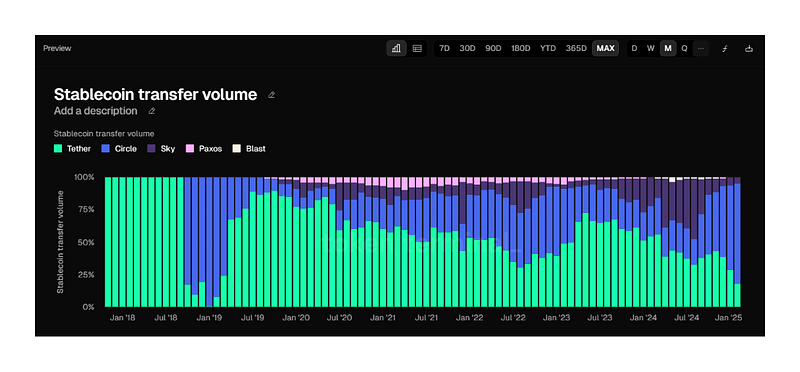This screenshot has width=800, height=372.
Task: Switch to table view icon
Action: coord(417,48)
